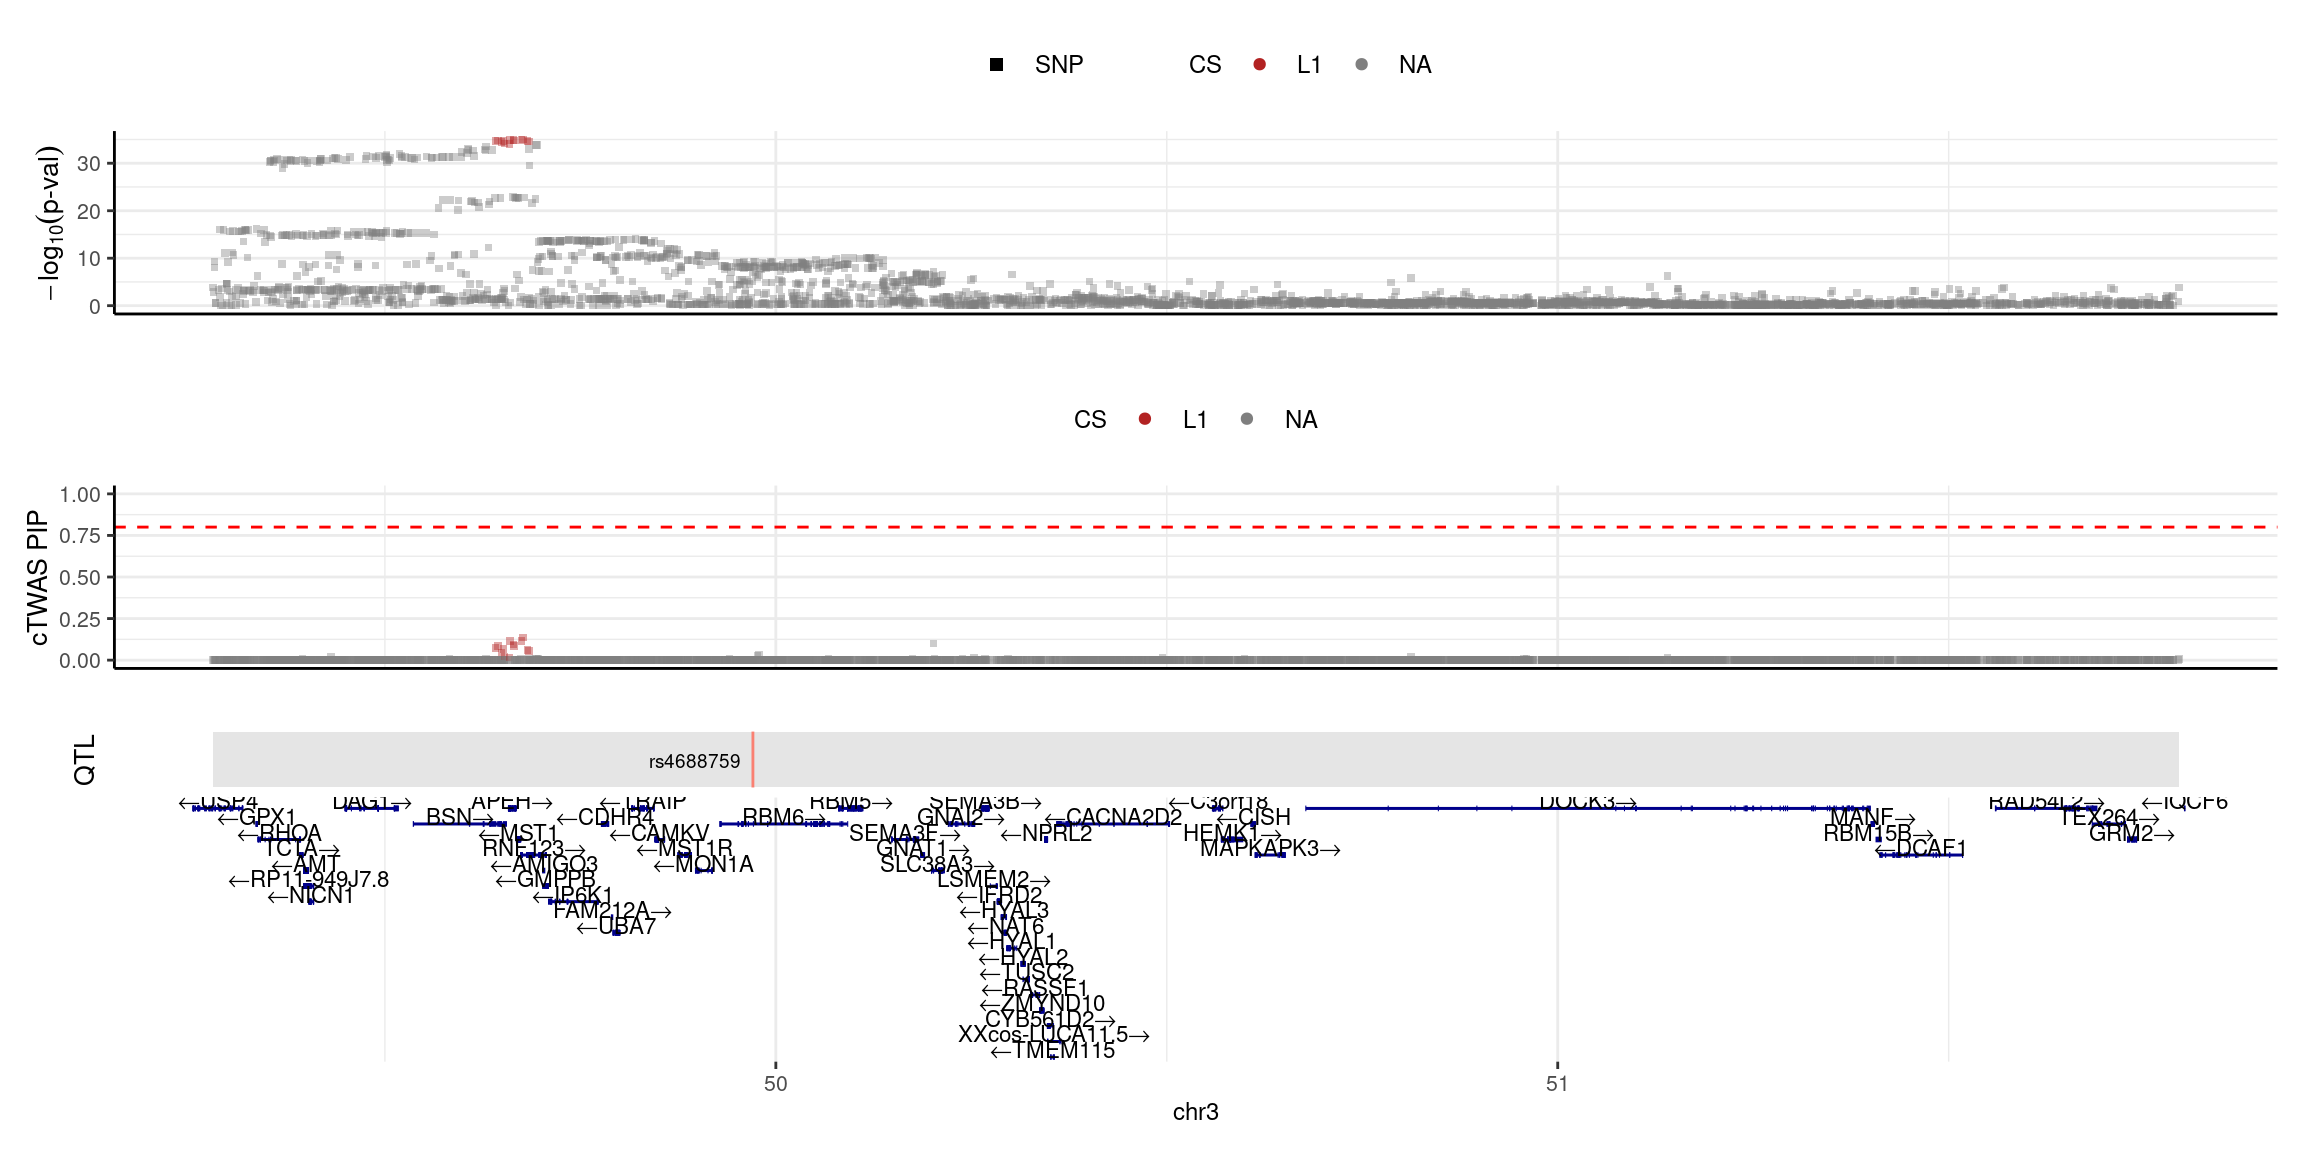Click the rs4688759 SNP label
The width and height of the screenshot is (2304, 1152).
pyautogui.click(x=694, y=762)
